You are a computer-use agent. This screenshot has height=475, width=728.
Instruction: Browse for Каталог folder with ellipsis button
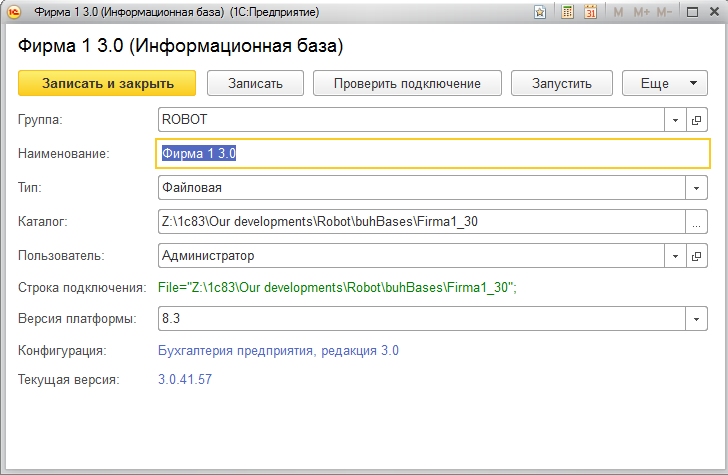(696, 222)
